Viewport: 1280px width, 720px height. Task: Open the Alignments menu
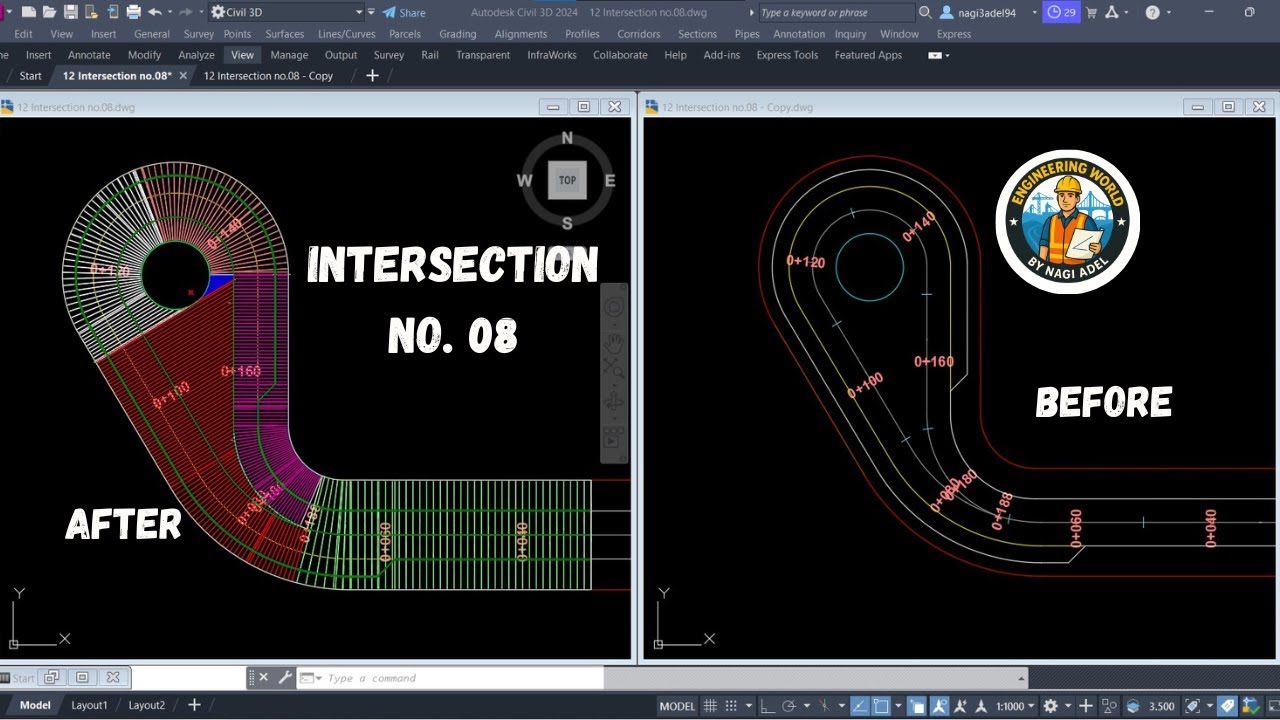click(521, 34)
